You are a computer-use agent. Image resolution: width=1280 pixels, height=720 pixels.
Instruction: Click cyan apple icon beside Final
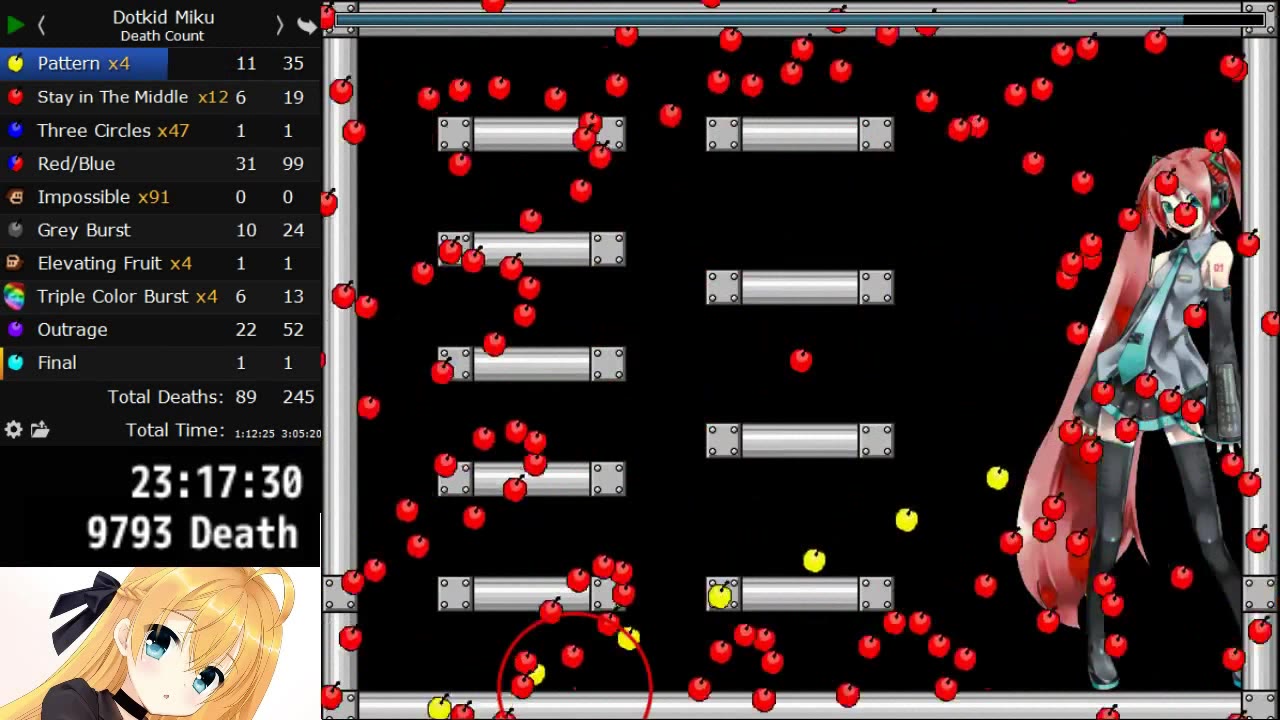click(15, 363)
